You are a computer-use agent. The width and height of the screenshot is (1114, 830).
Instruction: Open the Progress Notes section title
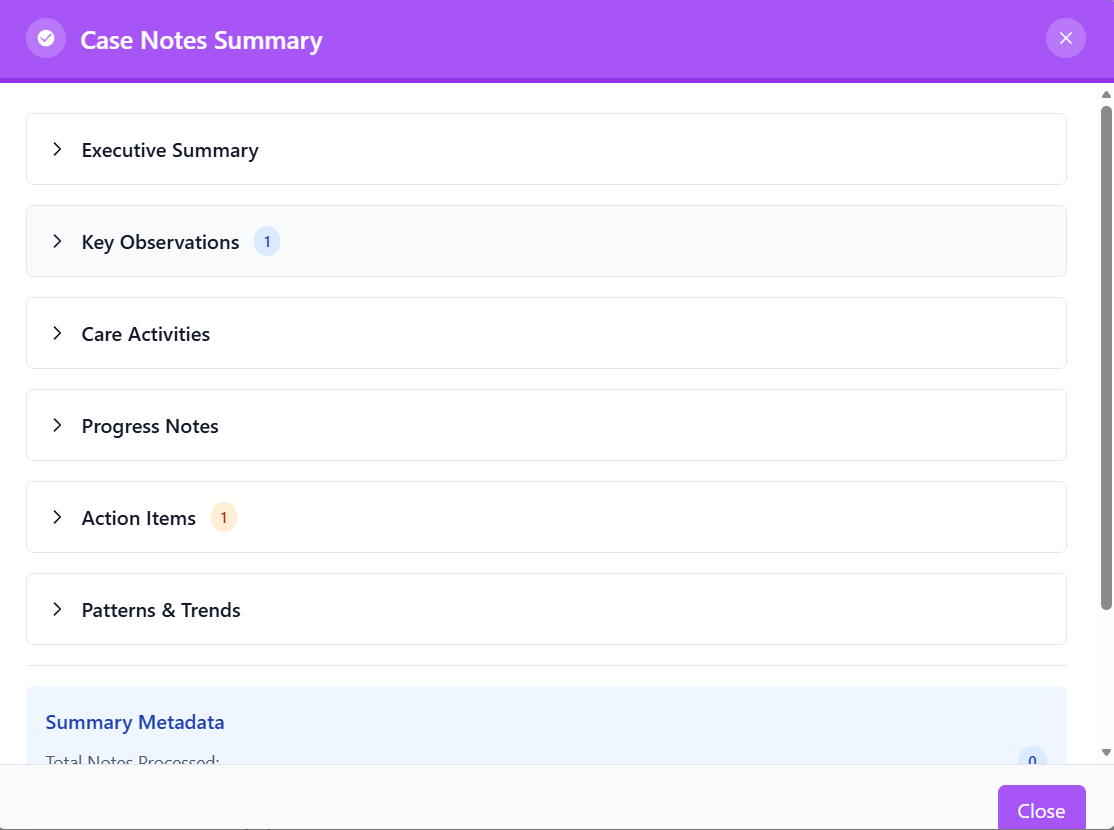(150, 426)
